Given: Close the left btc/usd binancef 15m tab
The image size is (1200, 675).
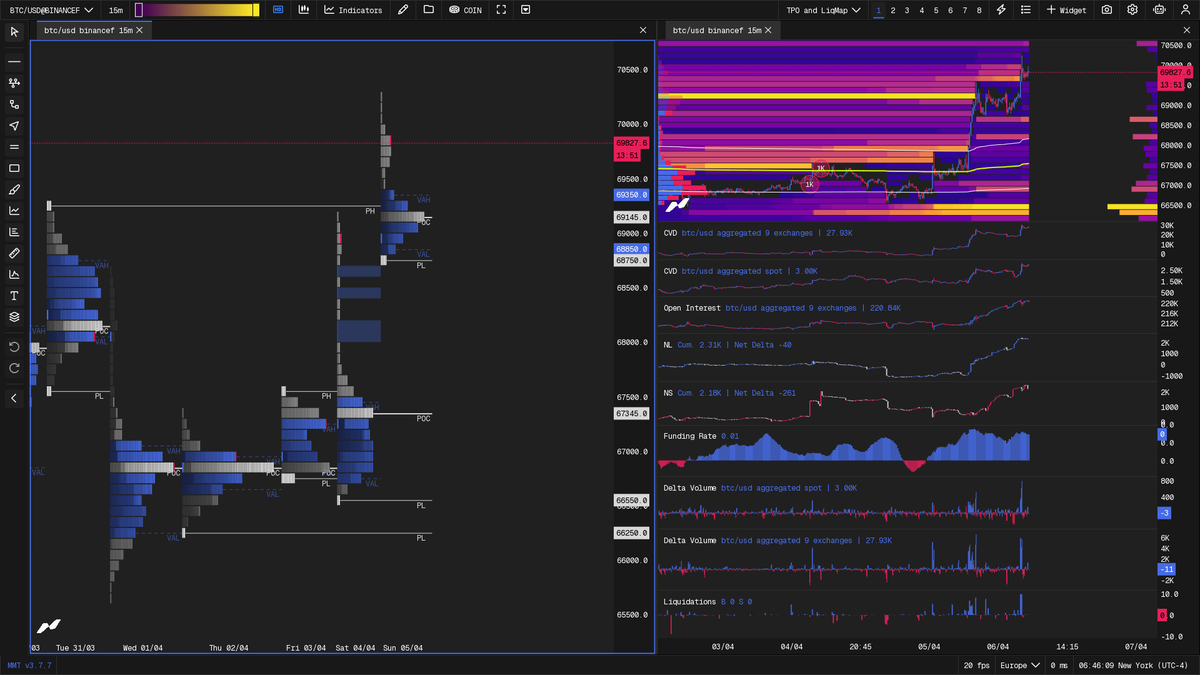Looking at the screenshot, I should coord(140,30).
